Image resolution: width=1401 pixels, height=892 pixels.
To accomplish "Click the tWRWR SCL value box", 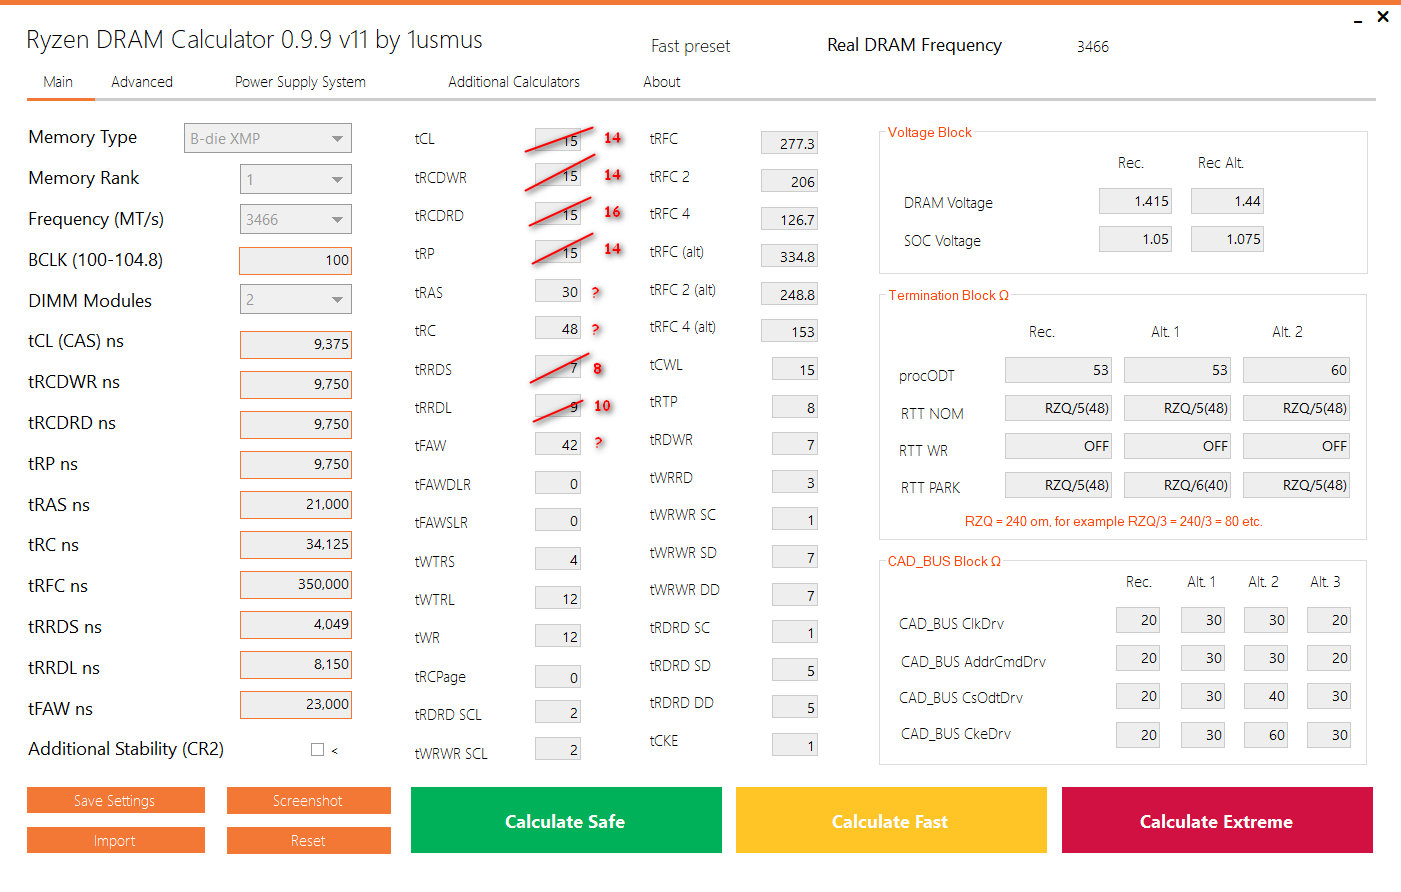I will pyautogui.click(x=558, y=750).
